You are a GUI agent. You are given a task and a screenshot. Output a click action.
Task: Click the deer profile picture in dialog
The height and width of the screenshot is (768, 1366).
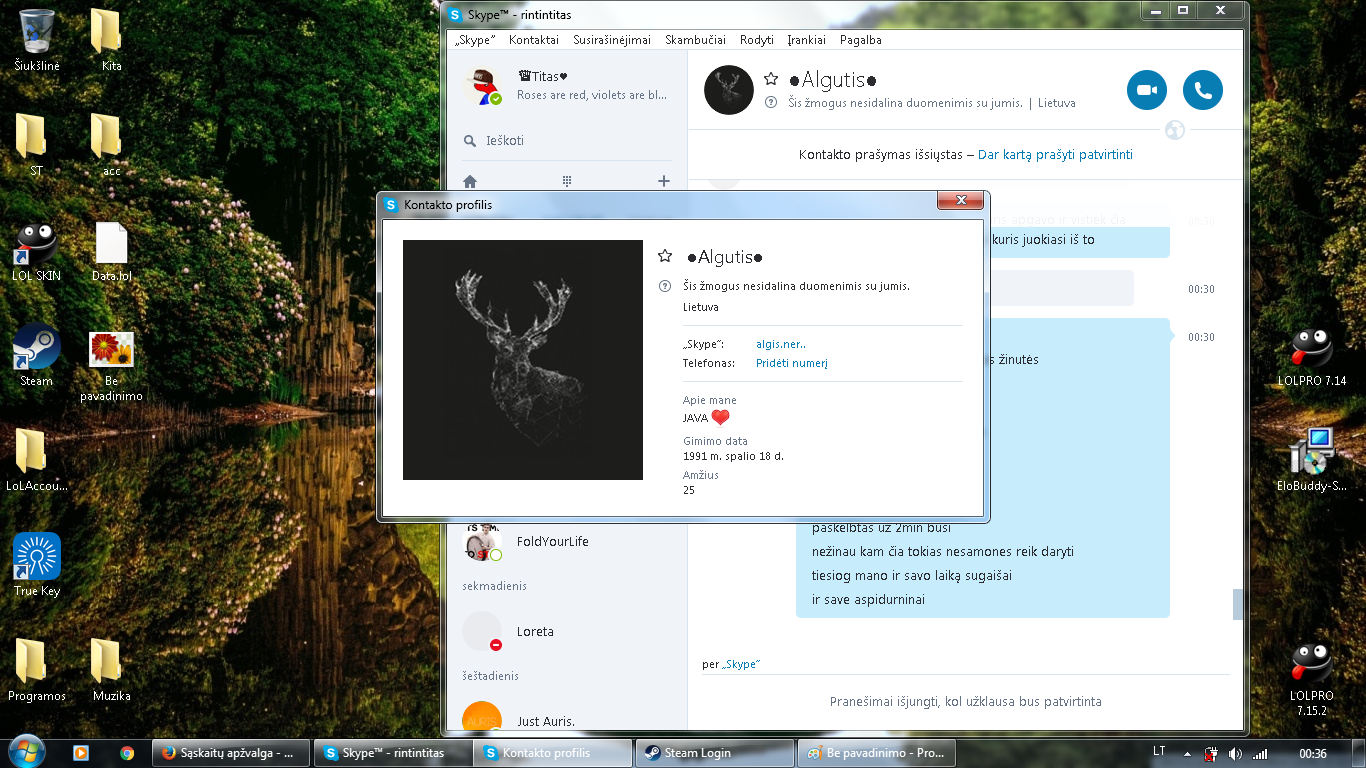tap(523, 360)
